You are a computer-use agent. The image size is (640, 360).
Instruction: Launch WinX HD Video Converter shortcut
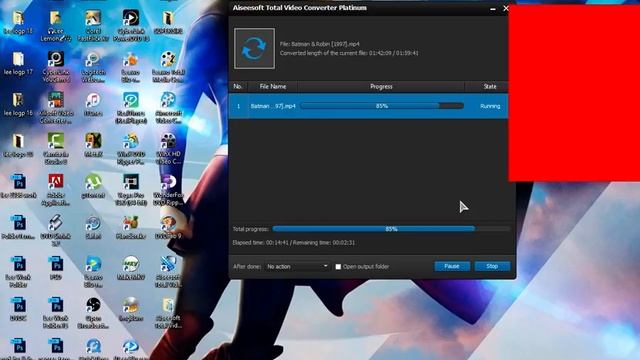click(168, 149)
